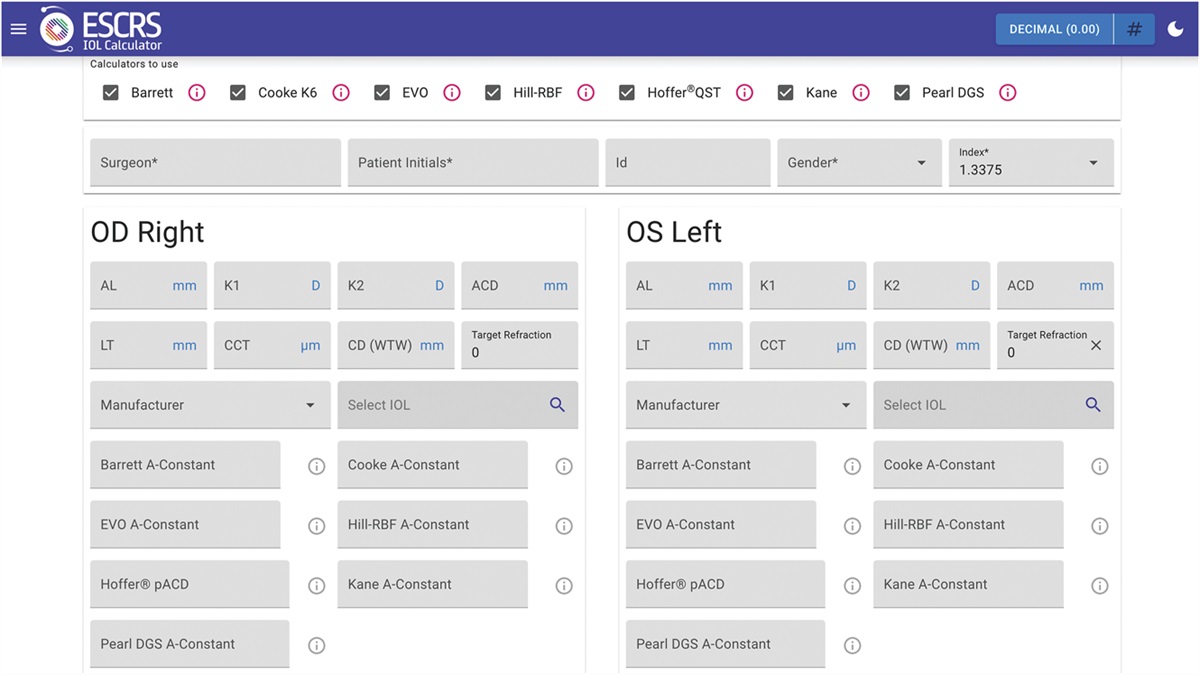This screenshot has height=675, width=1200.
Task: Open info for OS Left Hill-RBF A-Constant
Action: (x=1099, y=526)
